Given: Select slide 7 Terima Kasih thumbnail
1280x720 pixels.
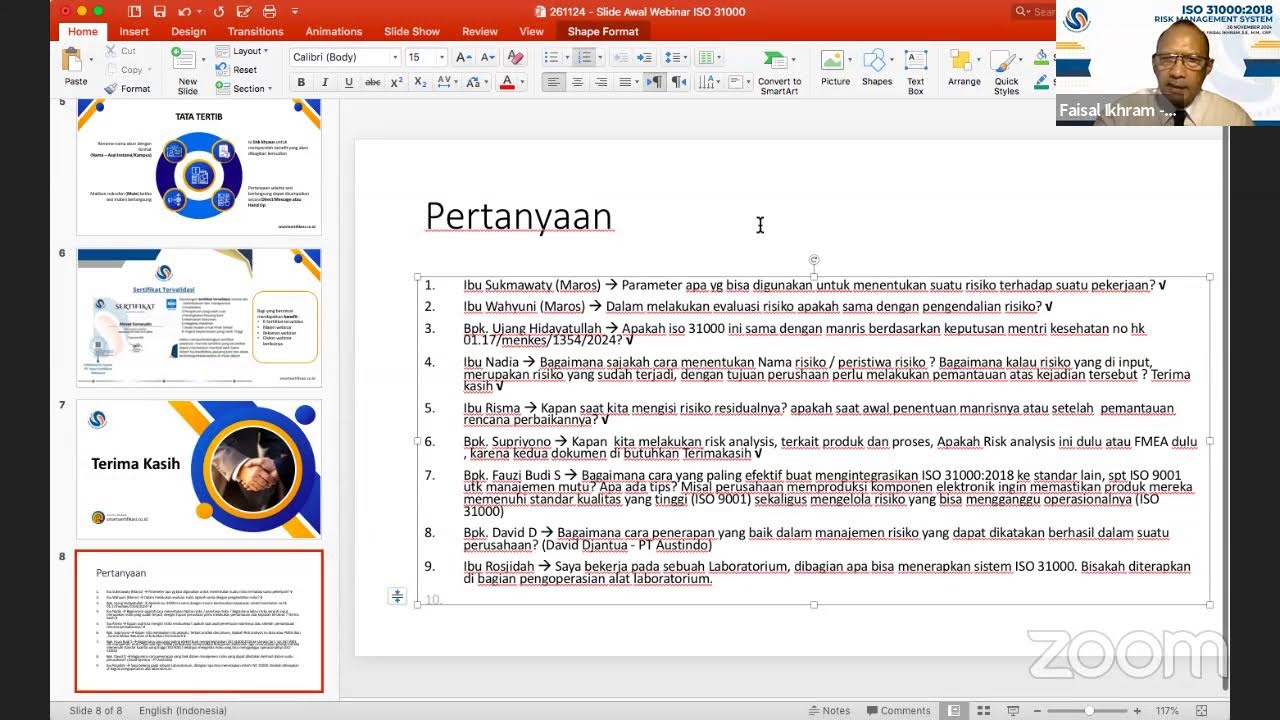Looking at the screenshot, I should [x=199, y=469].
